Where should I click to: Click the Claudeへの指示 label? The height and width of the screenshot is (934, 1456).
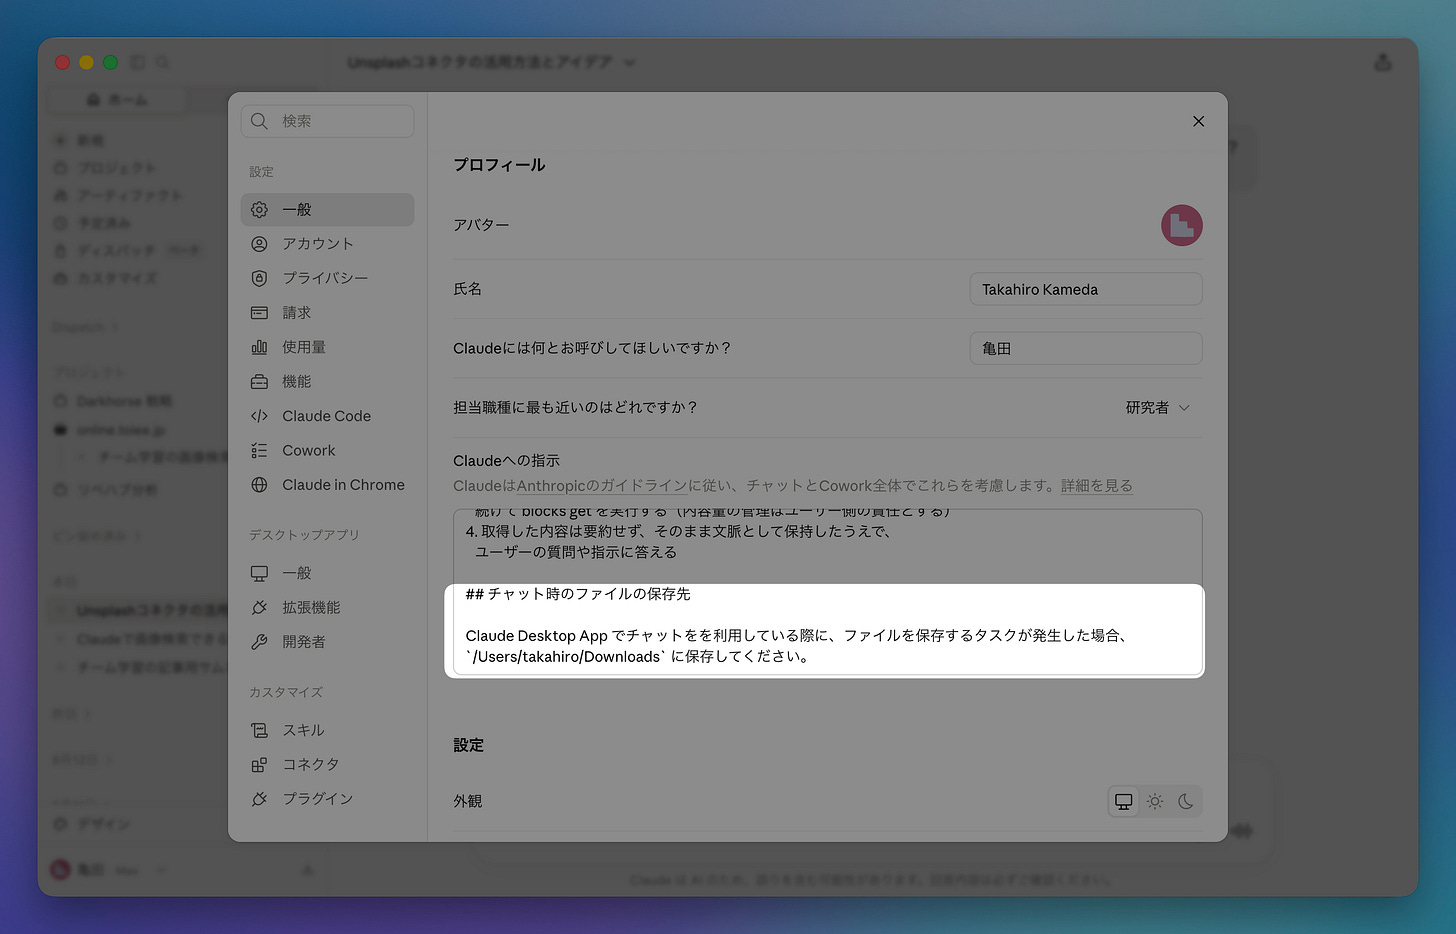tap(506, 461)
